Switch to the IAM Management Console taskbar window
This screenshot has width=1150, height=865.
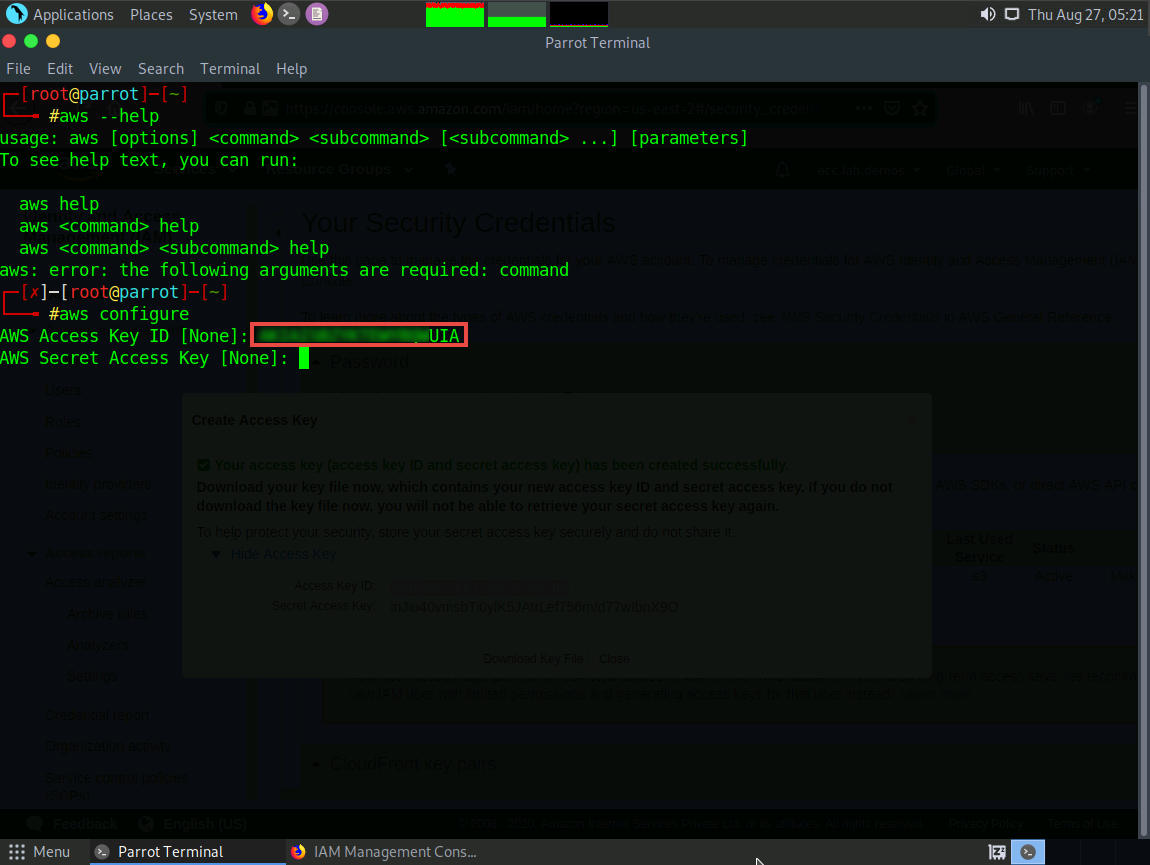pyautogui.click(x=383, y=852)
